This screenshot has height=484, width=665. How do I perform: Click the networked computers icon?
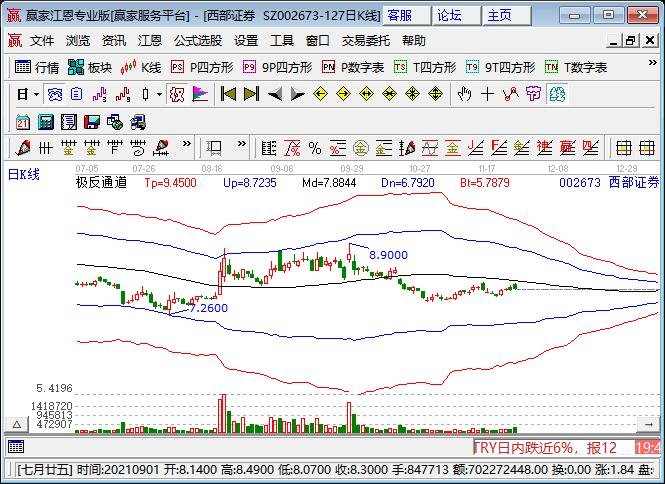(138, 122)
